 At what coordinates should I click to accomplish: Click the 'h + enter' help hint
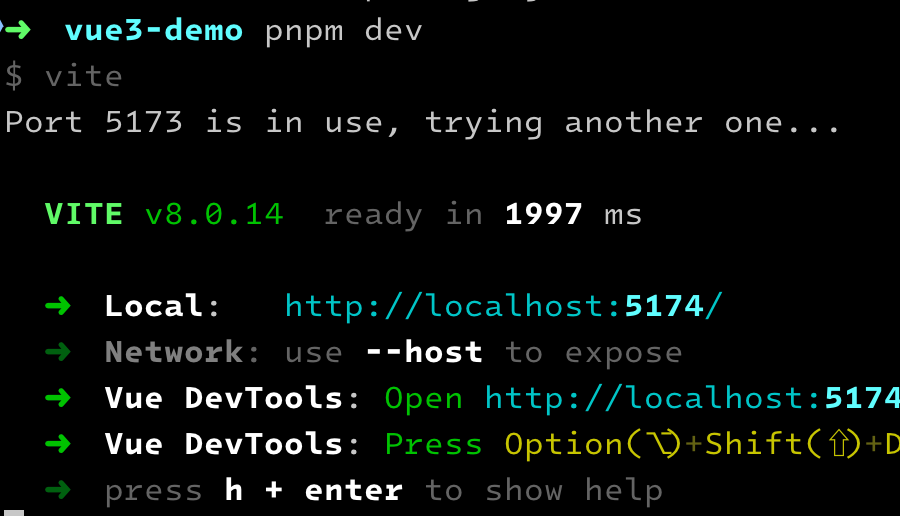[313, 490]
